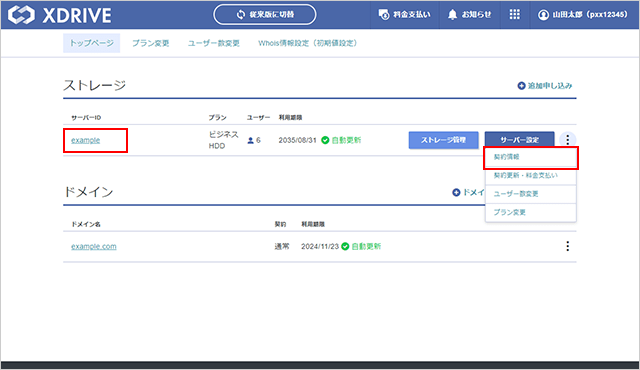Click the green 自動更新 check for storage
Screen dimensions: 640x370
[325, 140]
